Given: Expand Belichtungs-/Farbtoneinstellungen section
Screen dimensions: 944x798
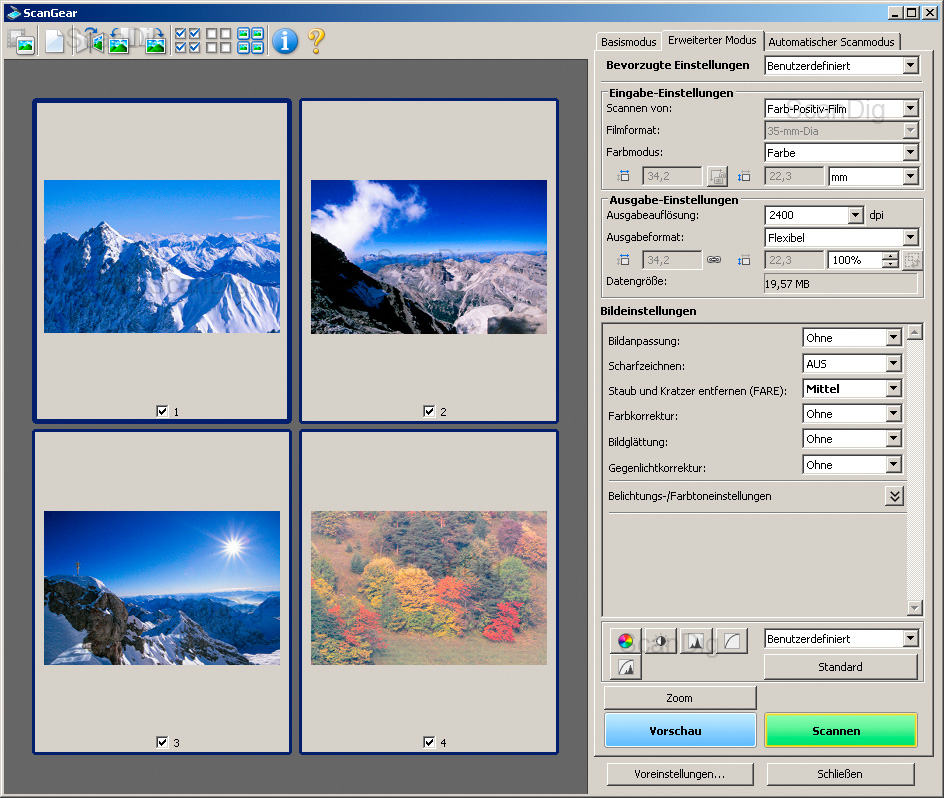Looking at the screenshot, I should coord(894,496).
